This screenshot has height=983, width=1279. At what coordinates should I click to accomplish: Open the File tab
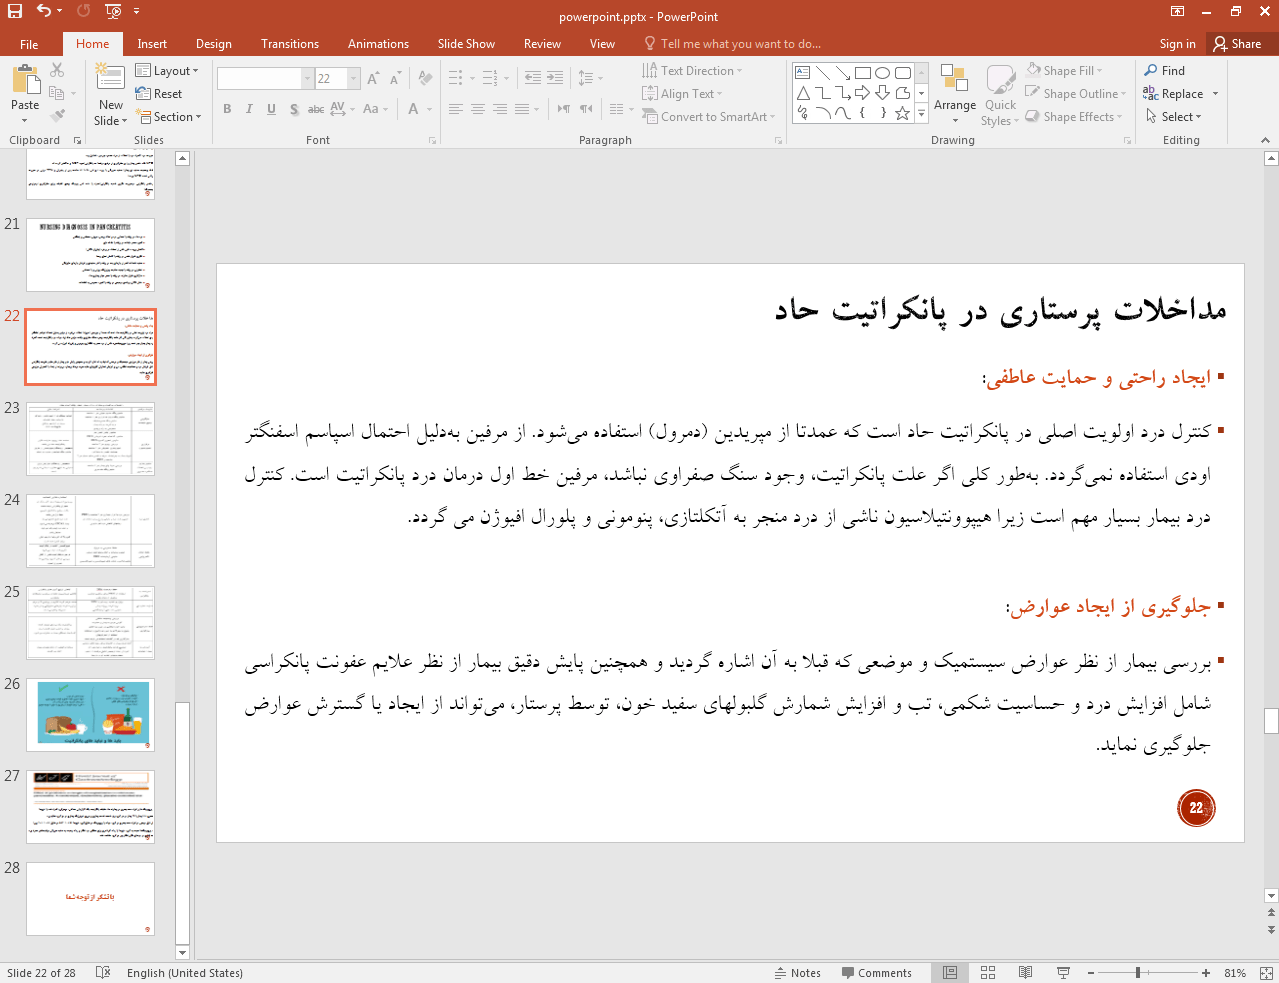click(x=29, y=44)
